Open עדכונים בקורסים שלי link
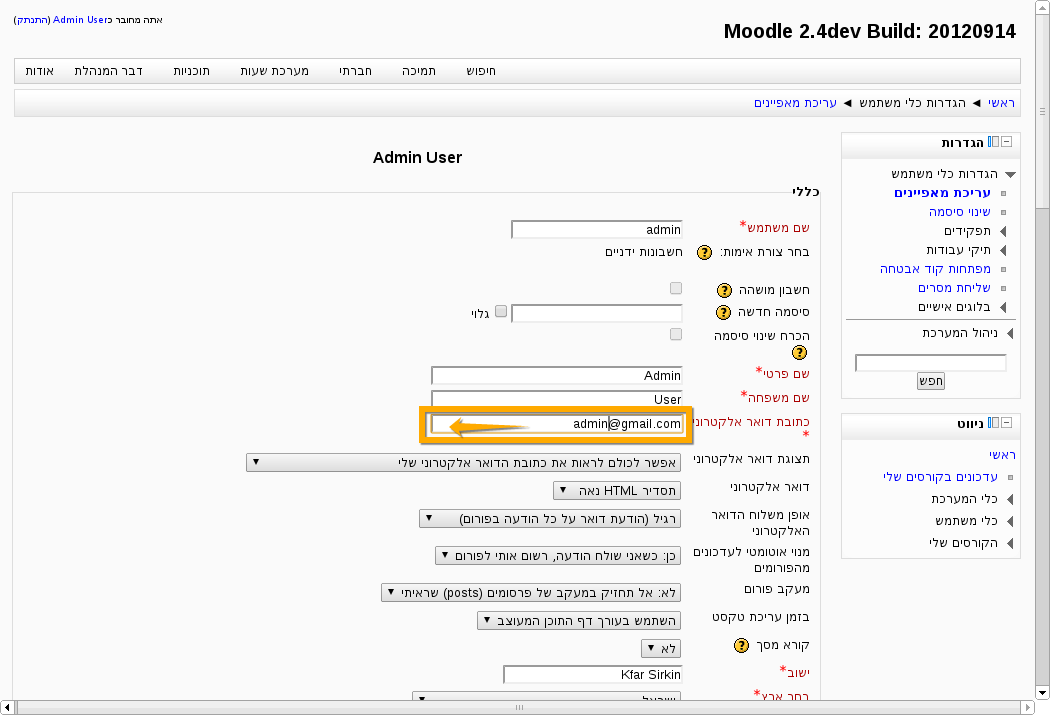Image resolution: width=1050 pixels, height=715 pixels. [x=940, y=477]
